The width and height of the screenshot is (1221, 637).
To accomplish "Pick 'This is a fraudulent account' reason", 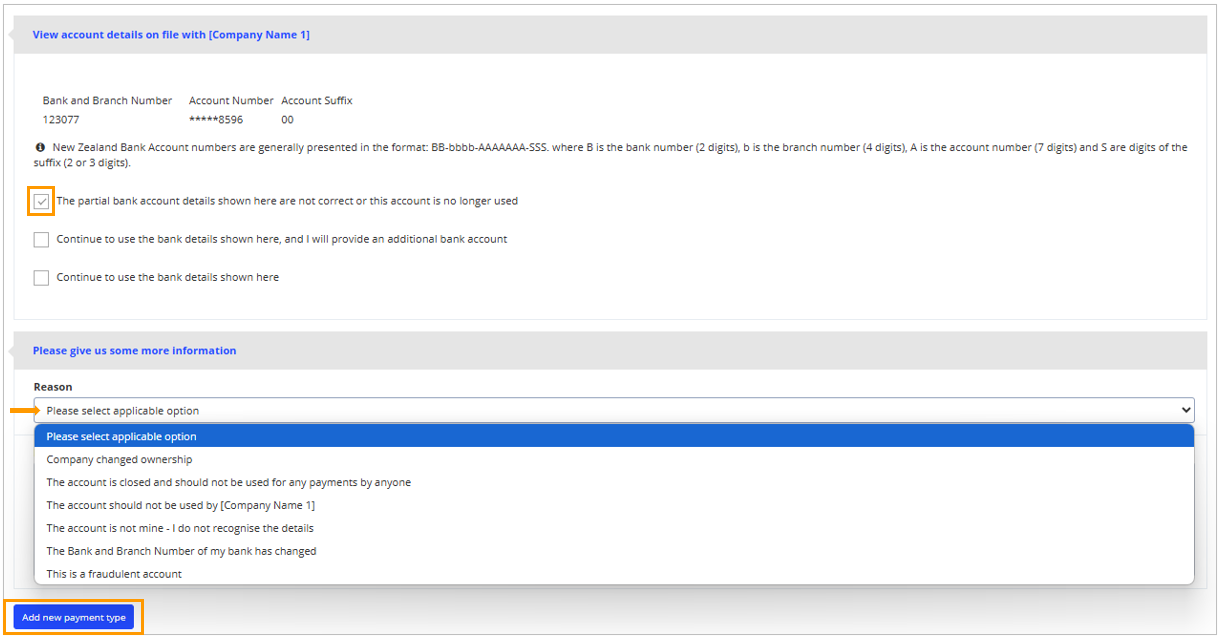I will tap(114, 575).
